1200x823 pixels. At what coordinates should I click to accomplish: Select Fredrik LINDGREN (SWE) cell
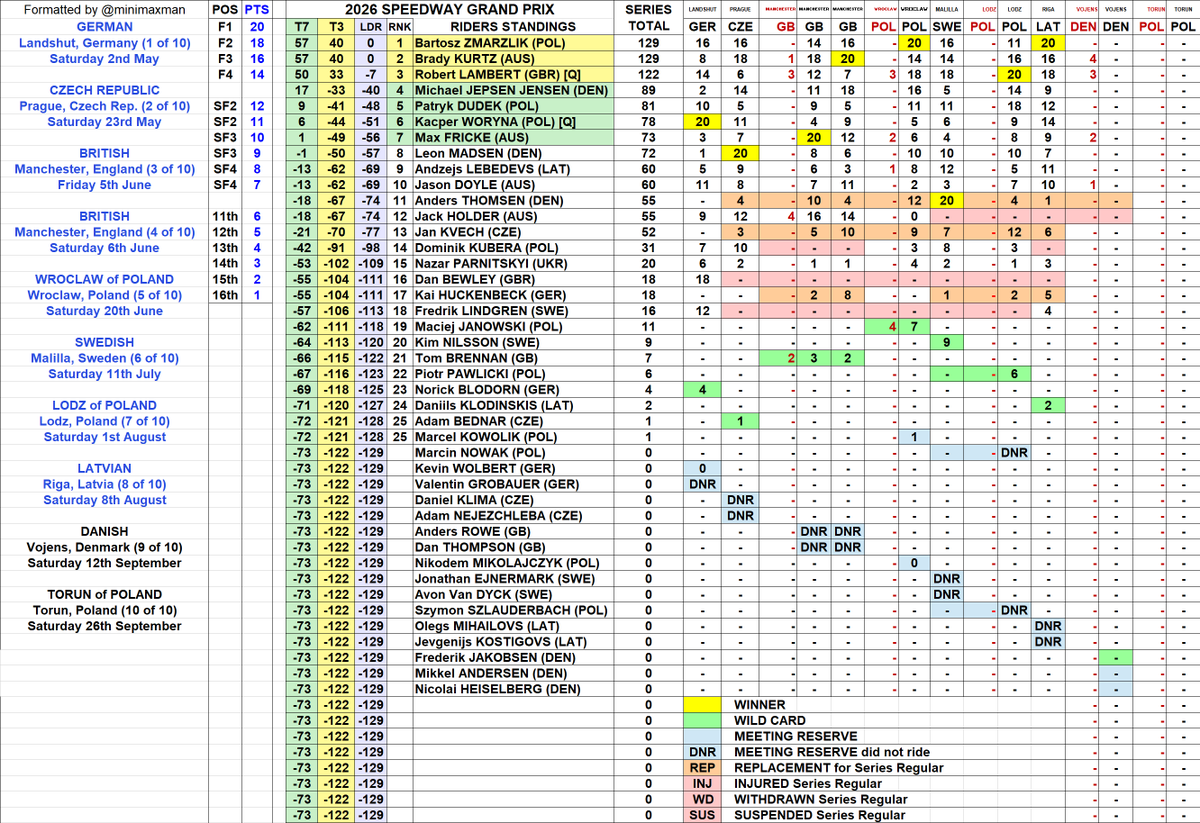(x=512, y=311)
